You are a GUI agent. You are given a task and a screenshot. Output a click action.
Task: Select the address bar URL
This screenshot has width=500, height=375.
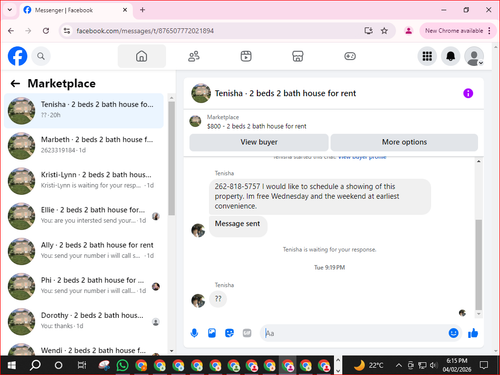[145, 31]
